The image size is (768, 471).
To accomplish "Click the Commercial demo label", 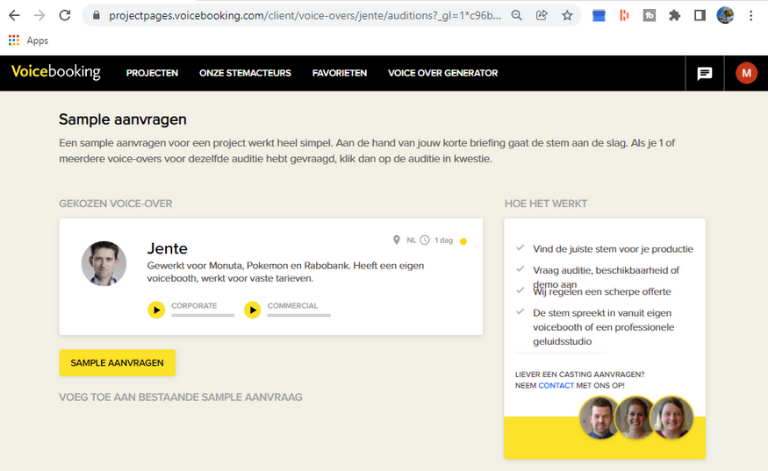I will pos(292,306).
